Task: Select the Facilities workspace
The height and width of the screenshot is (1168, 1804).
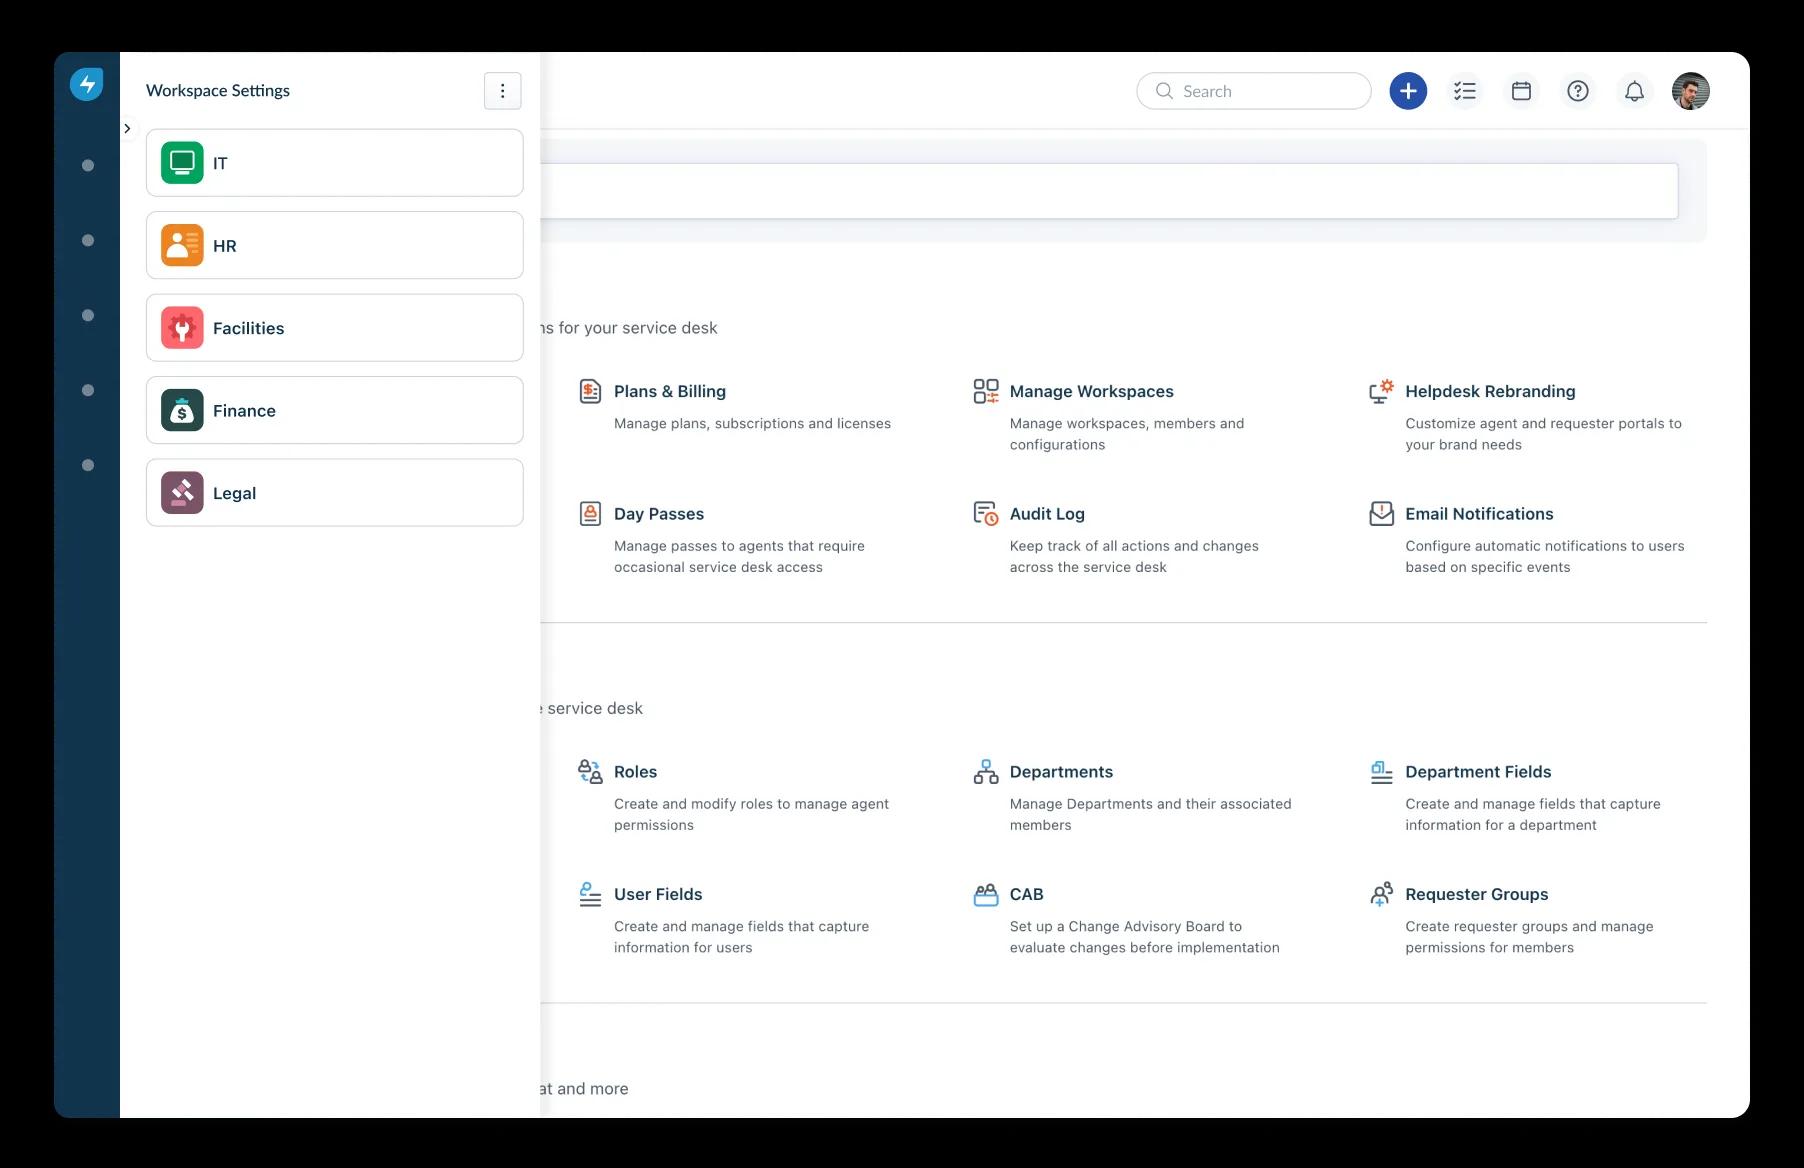Action: pos(334,328)
